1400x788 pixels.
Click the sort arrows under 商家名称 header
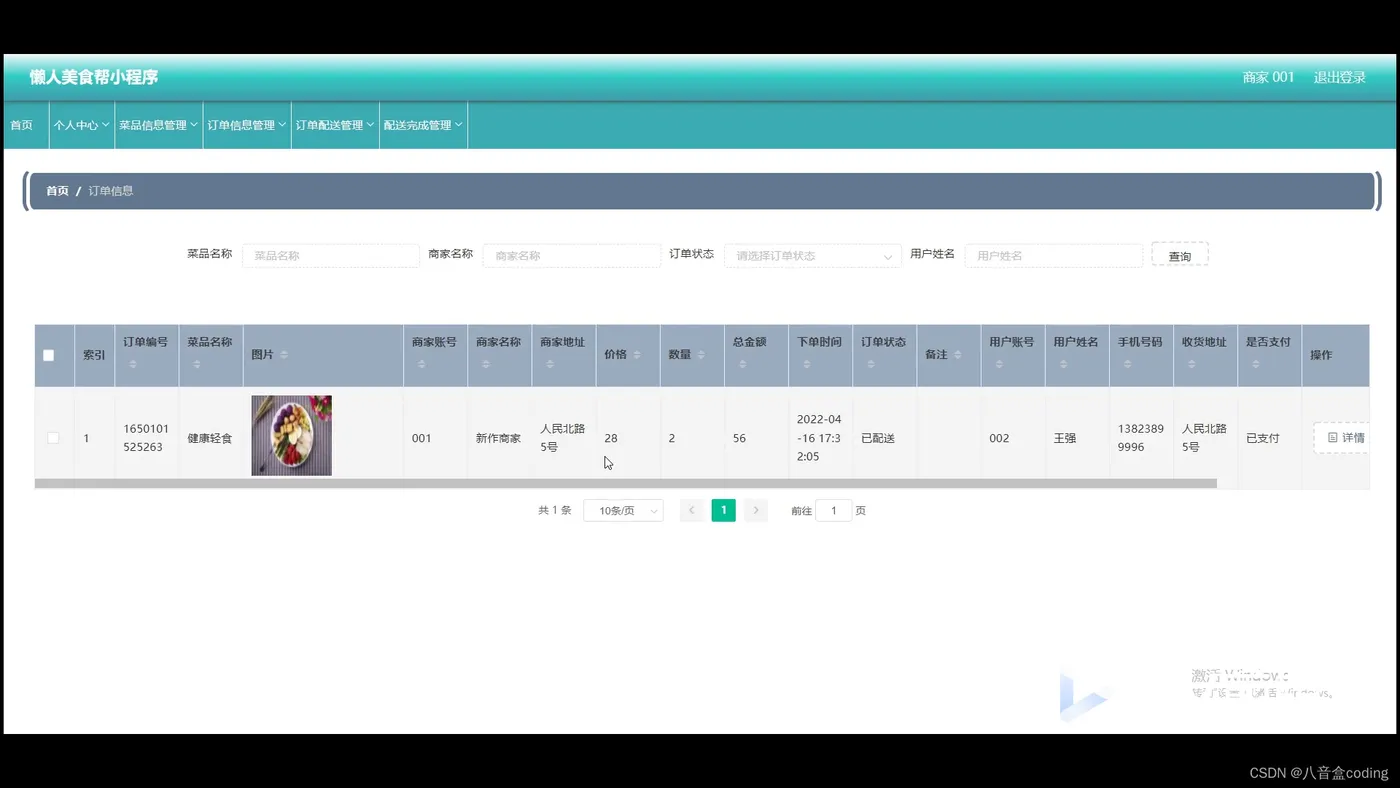coord(485,364)
